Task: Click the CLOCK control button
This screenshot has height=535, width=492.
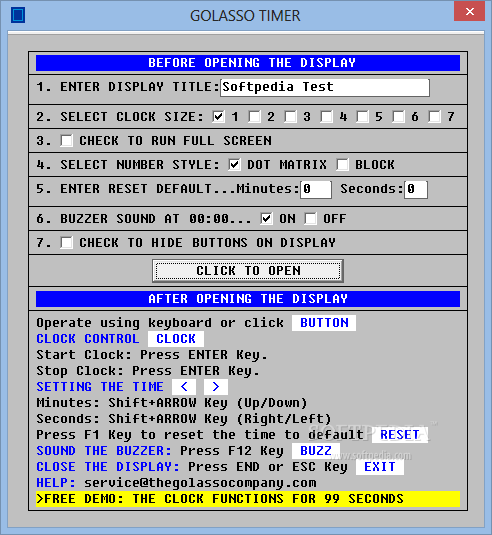Action: pyautogui.click(x=176, y=339)
